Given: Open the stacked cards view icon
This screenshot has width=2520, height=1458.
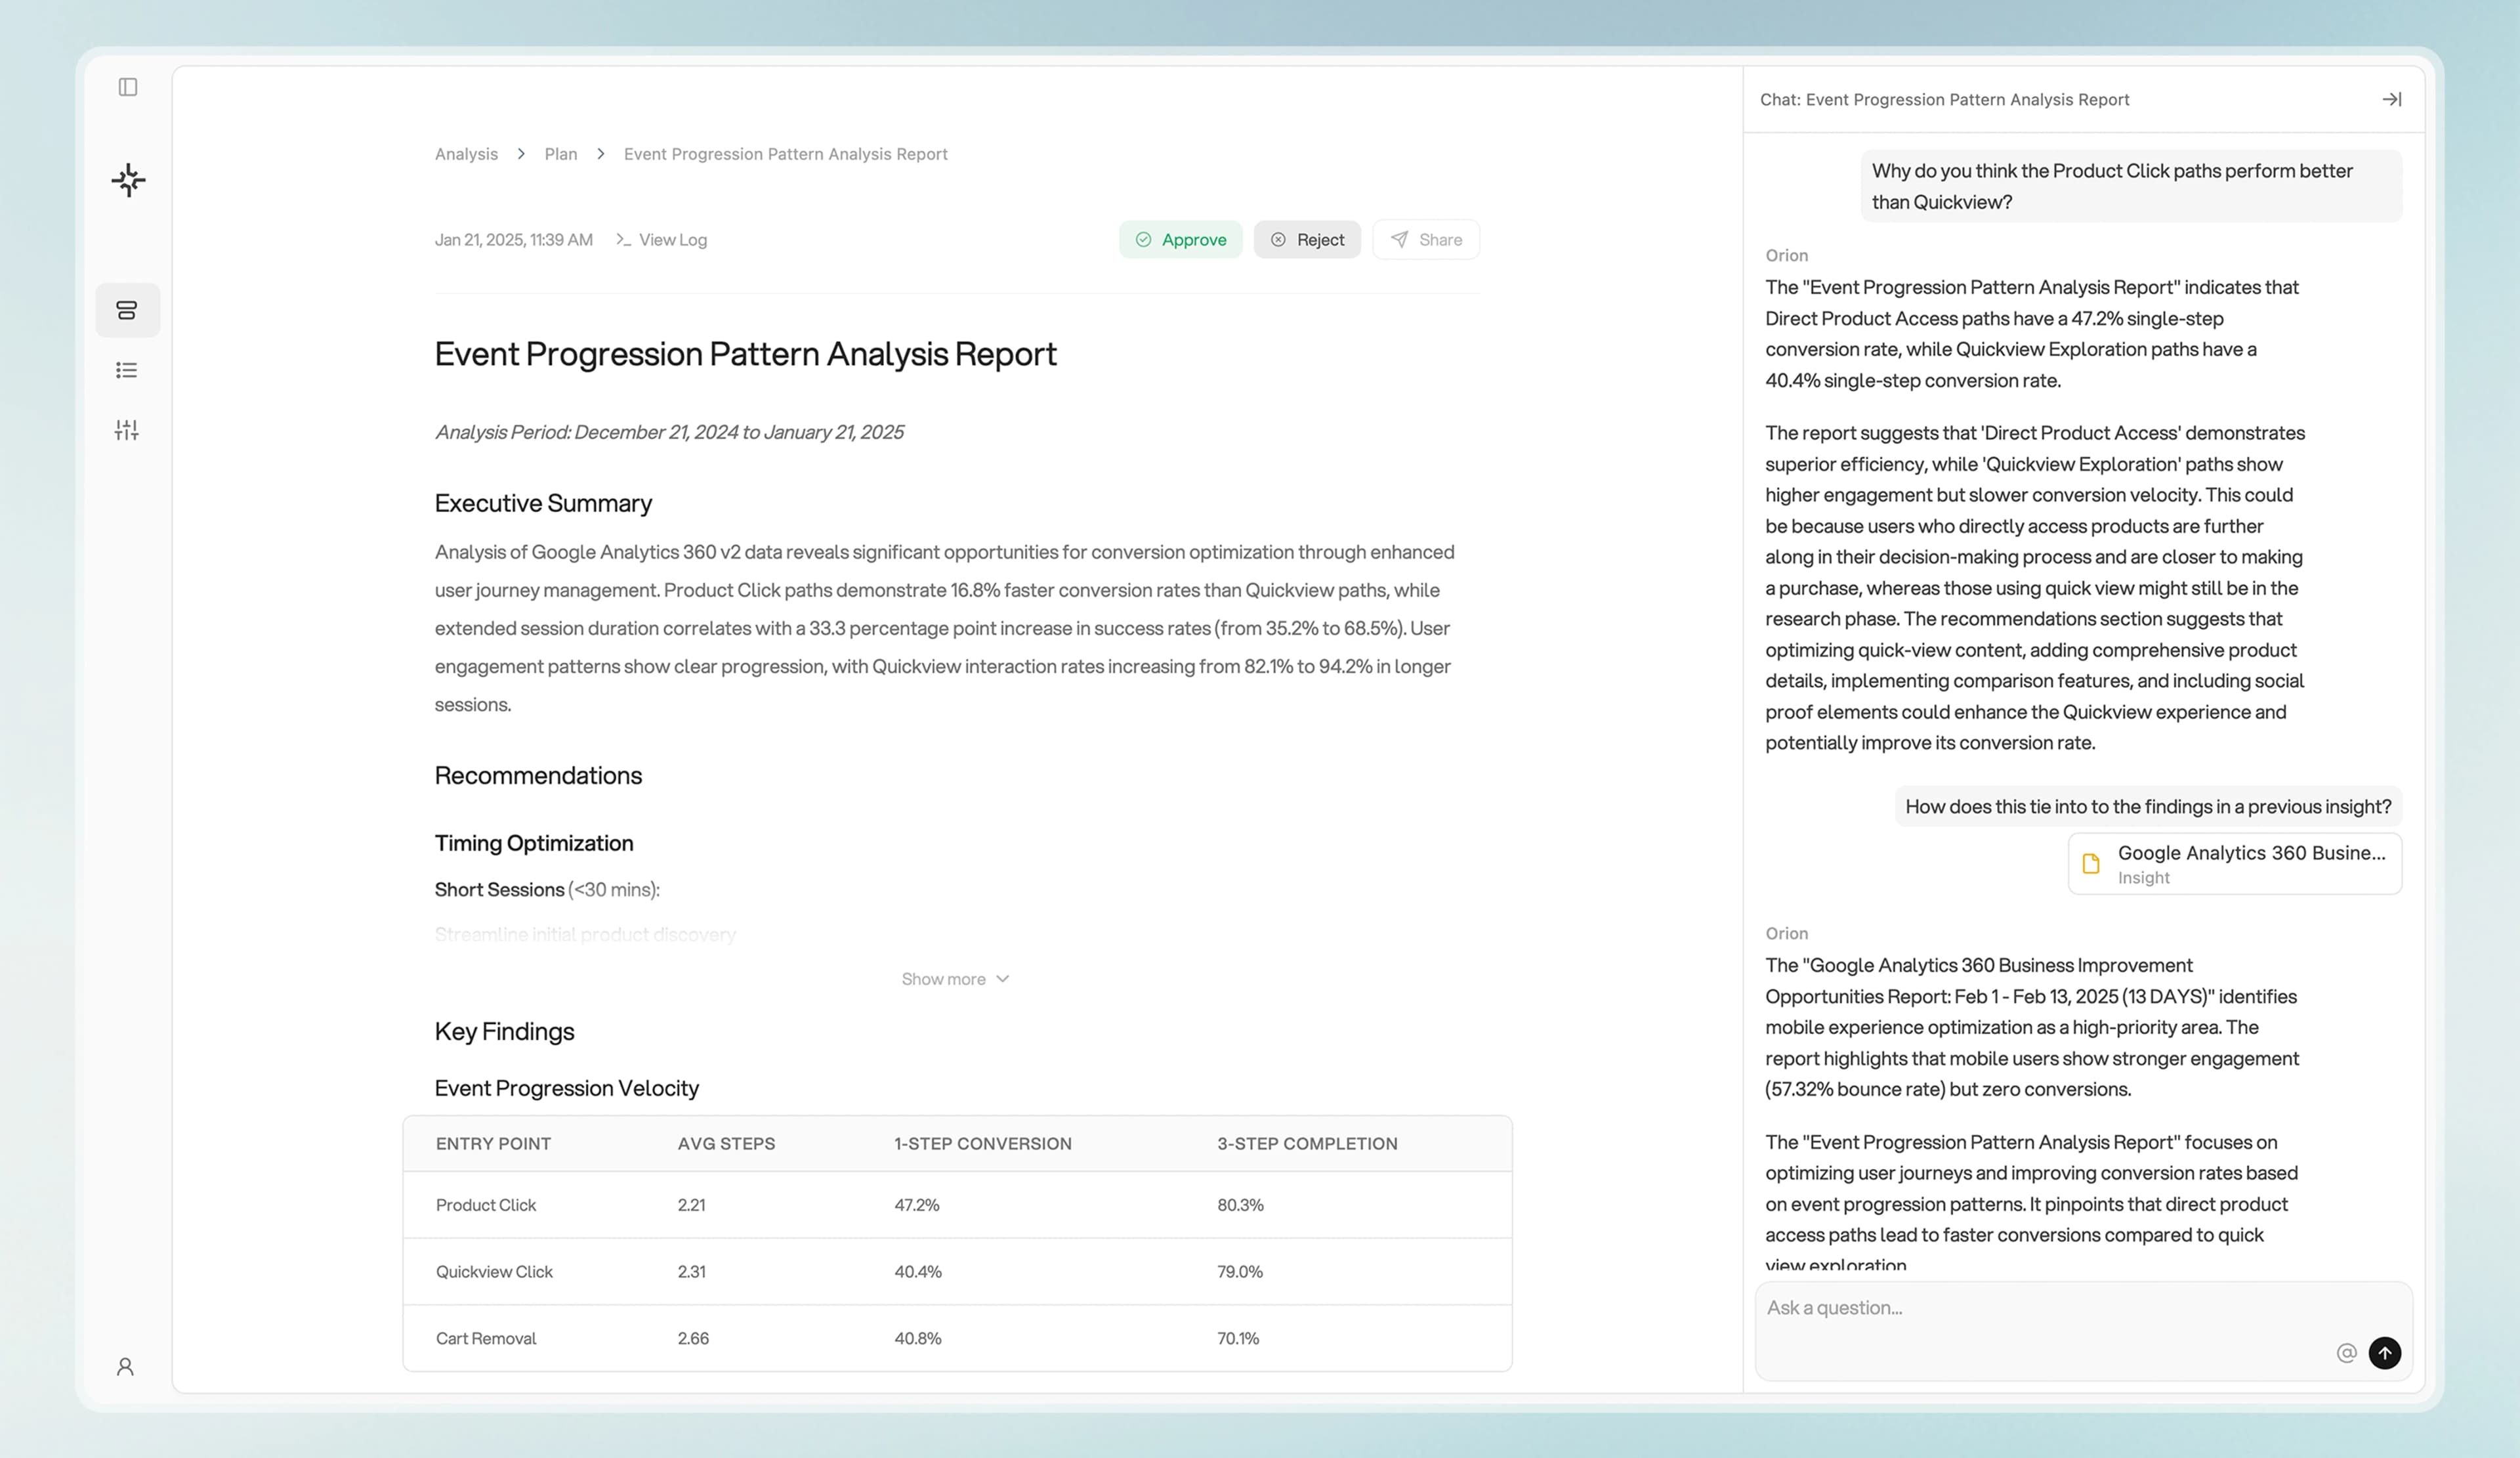Looking at the screenshot, I should (x=127, y=310).
